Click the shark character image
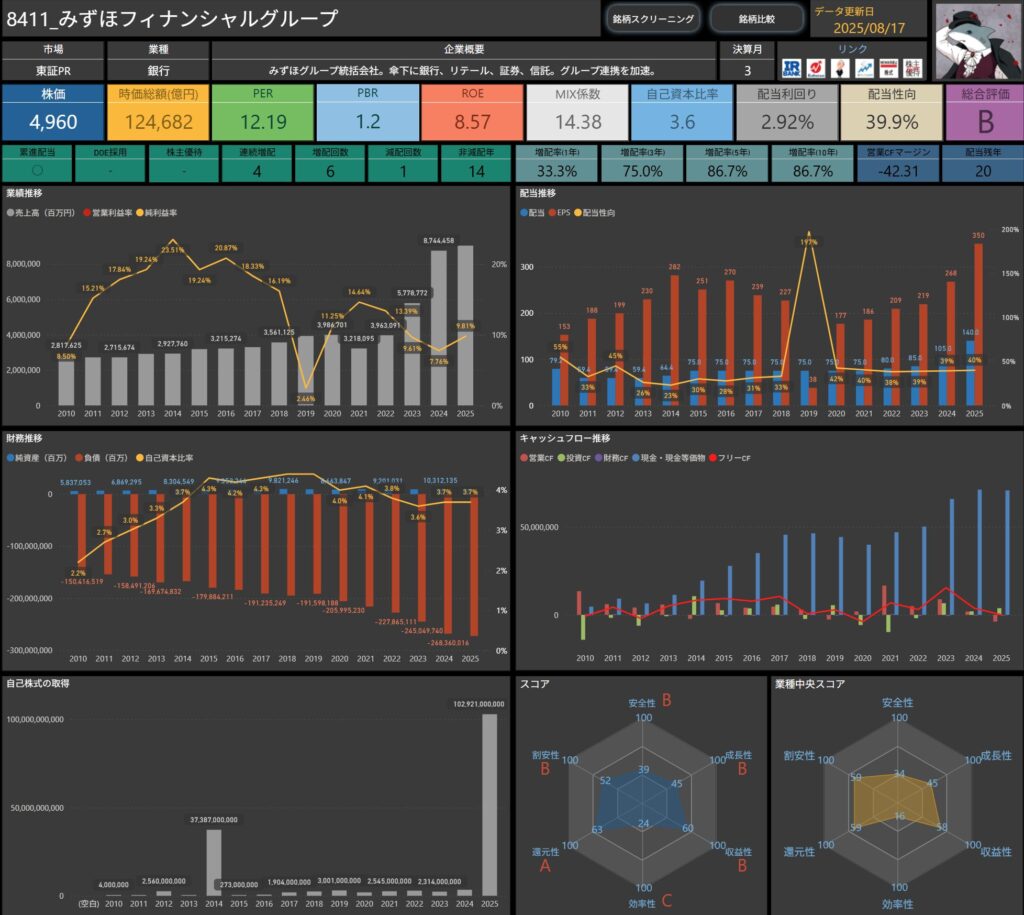The height and width of the screenshot is (915, 1024). click(977, 42)
